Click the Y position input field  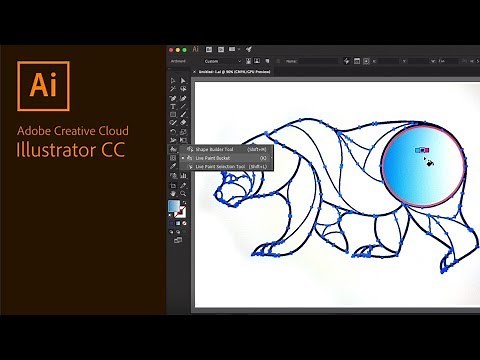tap(419, 61)
